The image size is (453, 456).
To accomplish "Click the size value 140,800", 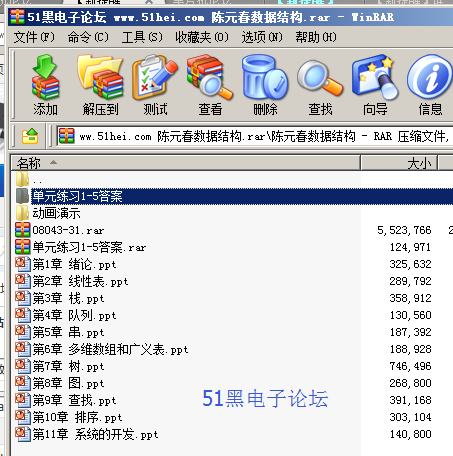I will pyautogui.click(x=410, y=434).
